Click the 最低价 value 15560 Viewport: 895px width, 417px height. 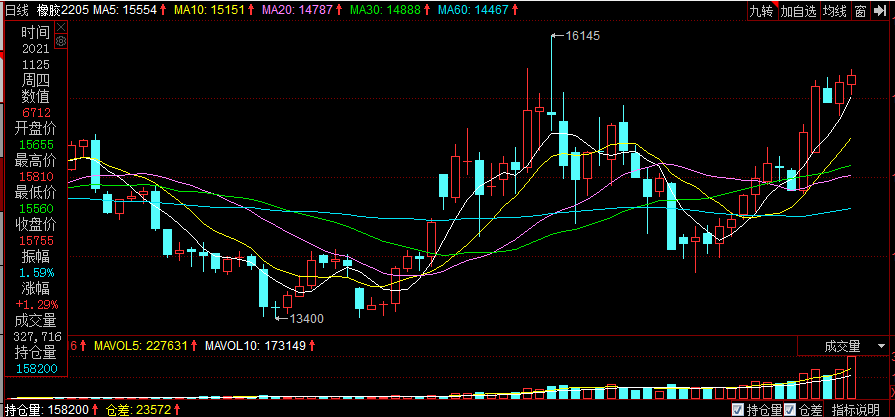[36, 208]
